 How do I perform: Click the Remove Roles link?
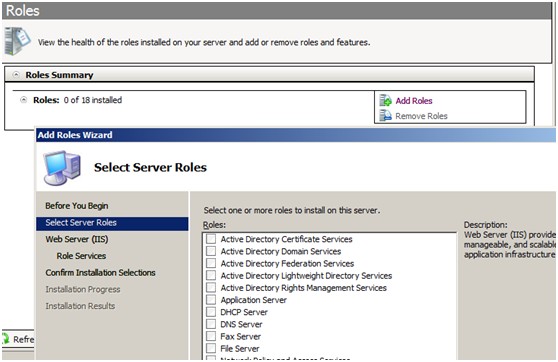(x=421, y=116)
